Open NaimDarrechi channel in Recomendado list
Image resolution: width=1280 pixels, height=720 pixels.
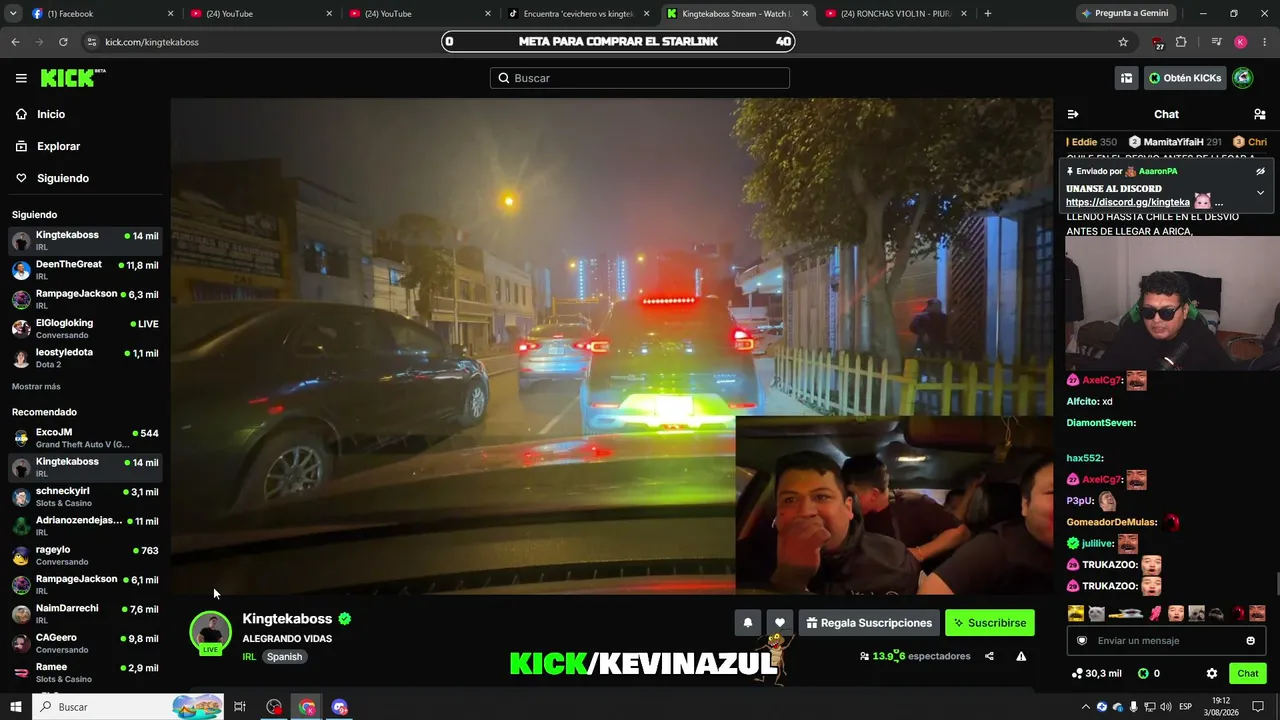pos(85,614)
